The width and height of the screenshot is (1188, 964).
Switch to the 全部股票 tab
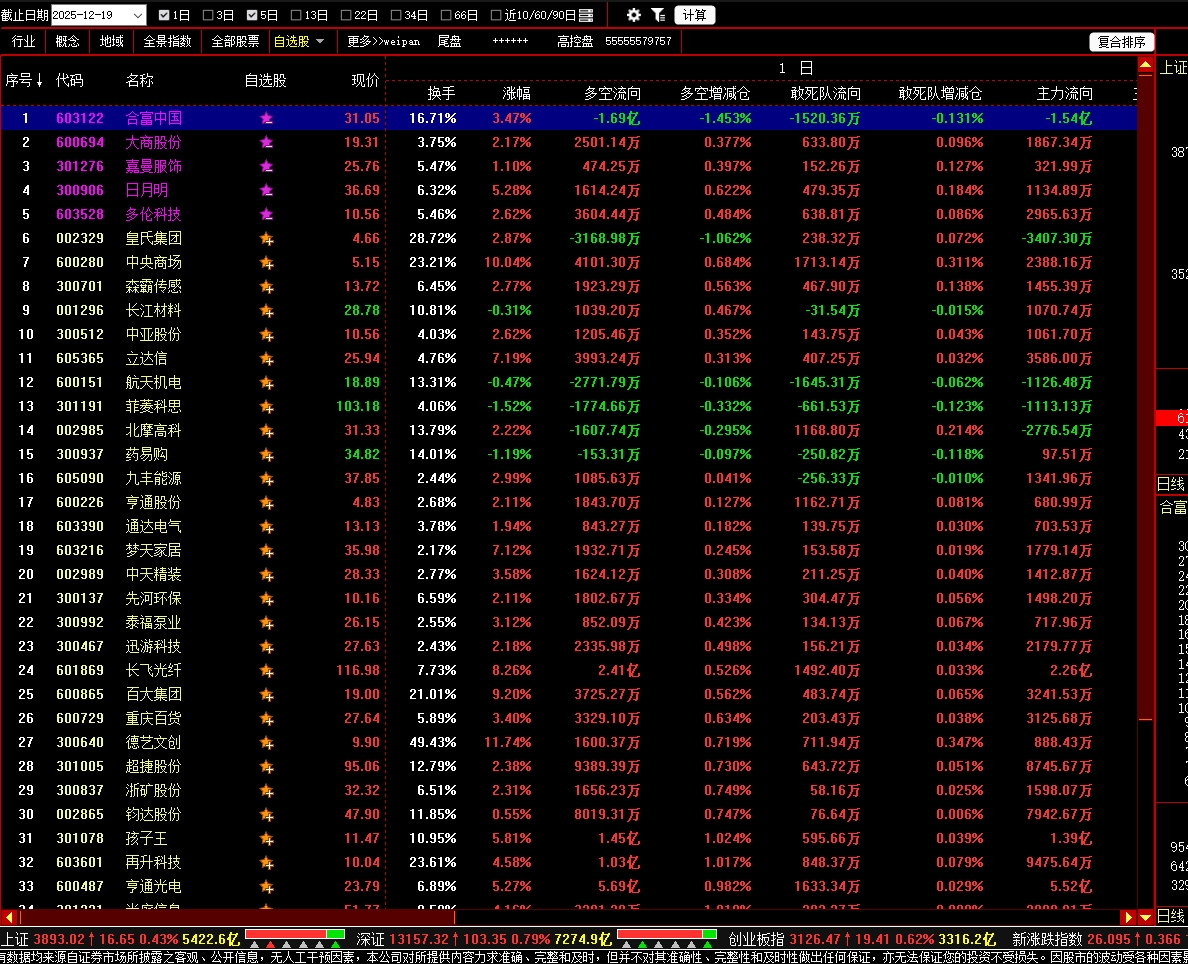pyautogui.click(x=235, y=42)
